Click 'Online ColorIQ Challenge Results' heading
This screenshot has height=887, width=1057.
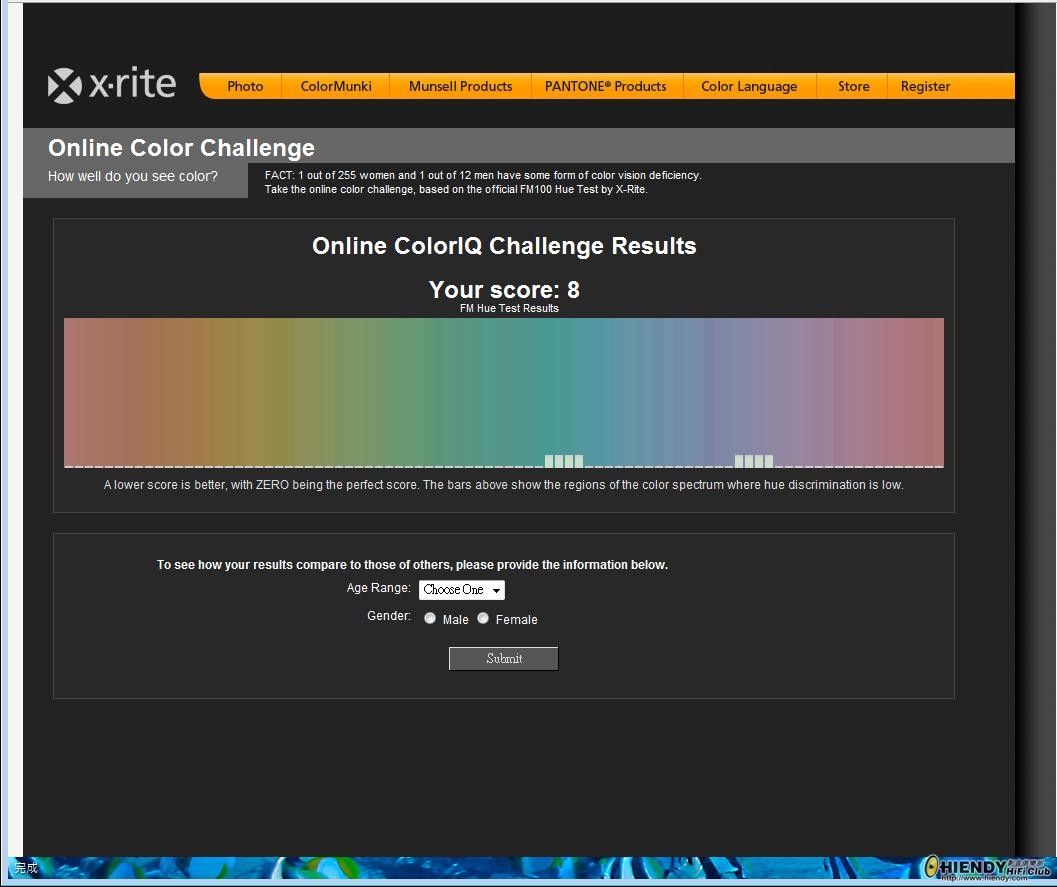[x=504, y=246]
